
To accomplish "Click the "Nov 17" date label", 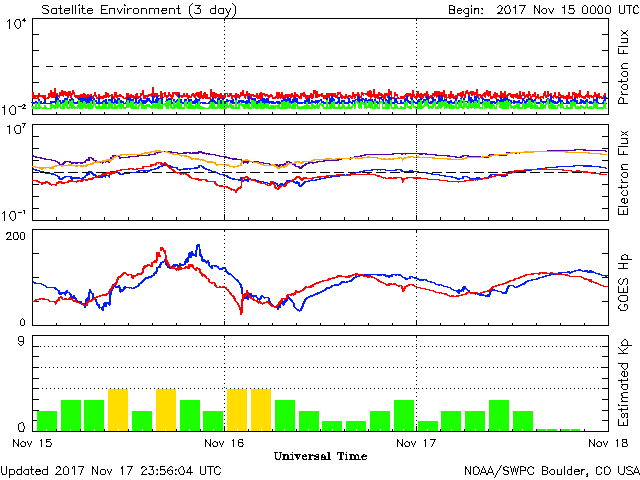I will 416,443.
